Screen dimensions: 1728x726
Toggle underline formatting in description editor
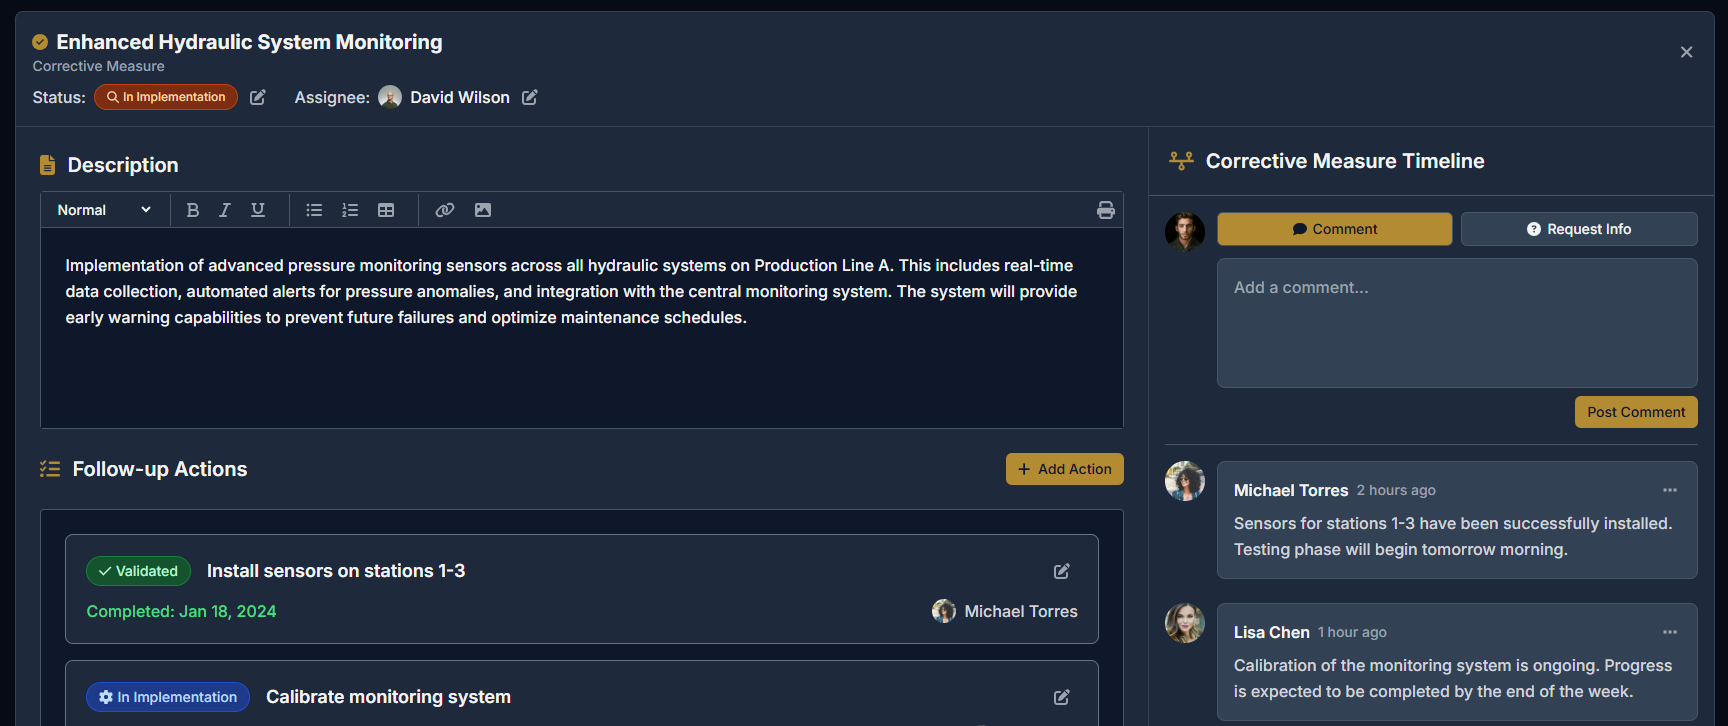tap(258, 210)
